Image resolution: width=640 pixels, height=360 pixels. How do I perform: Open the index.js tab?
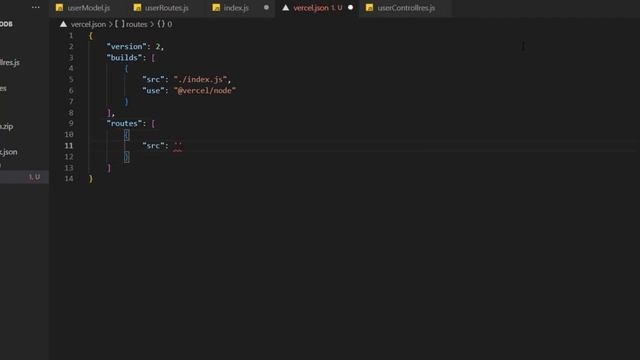236,8
